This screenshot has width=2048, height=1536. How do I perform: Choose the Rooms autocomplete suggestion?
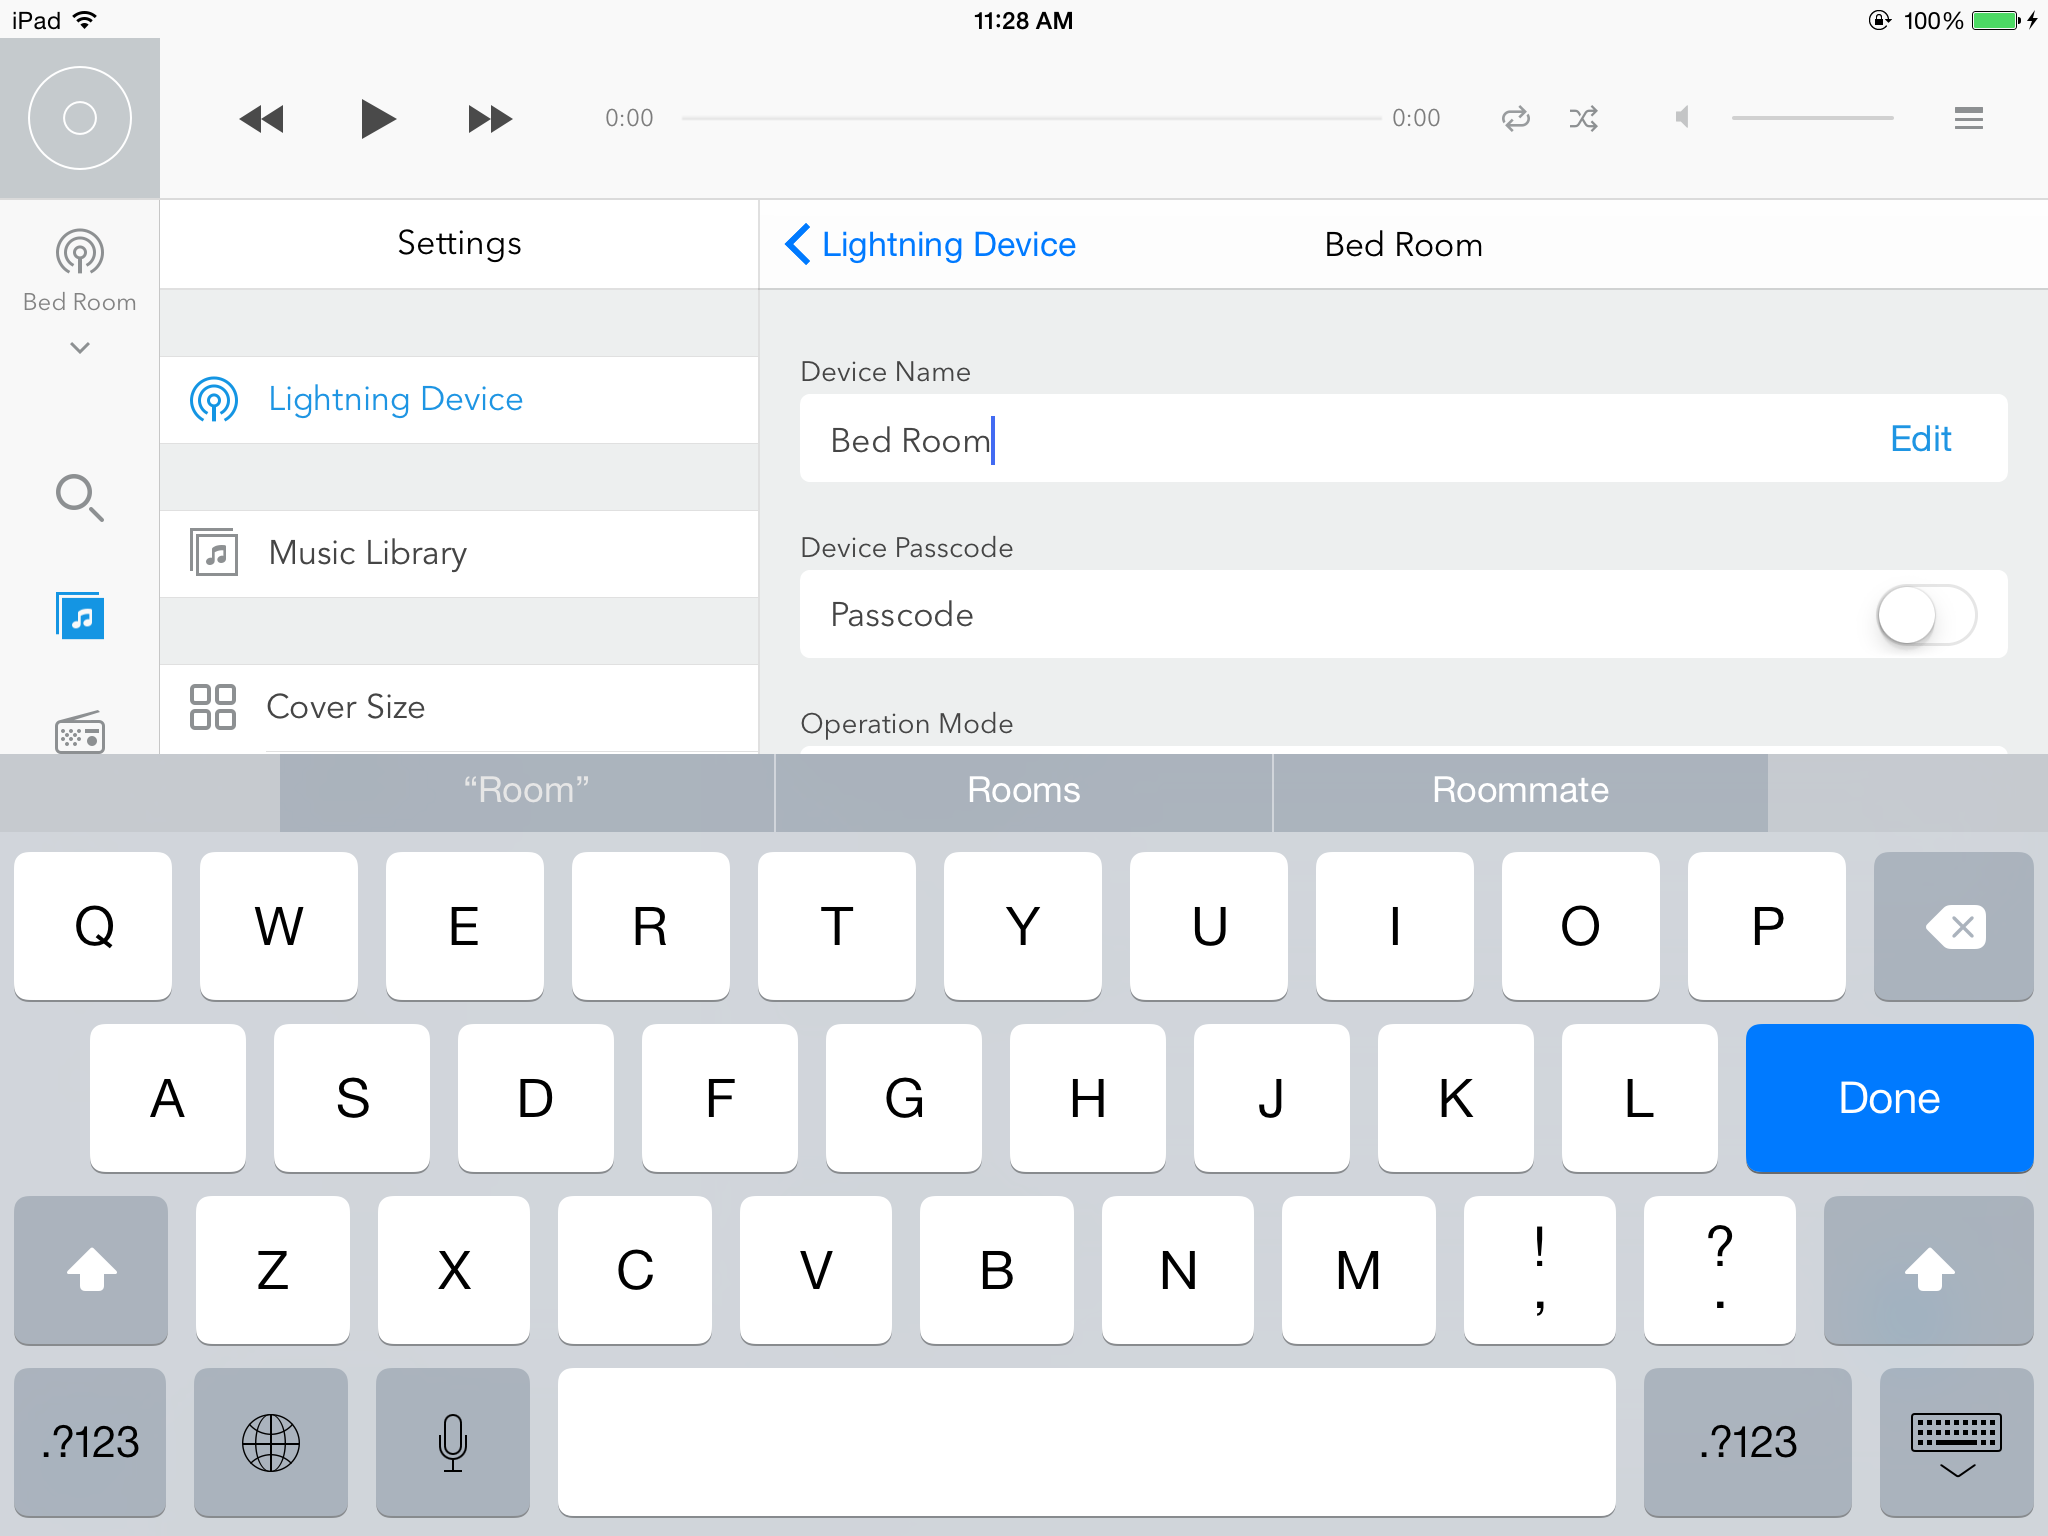click(1024, 791)
